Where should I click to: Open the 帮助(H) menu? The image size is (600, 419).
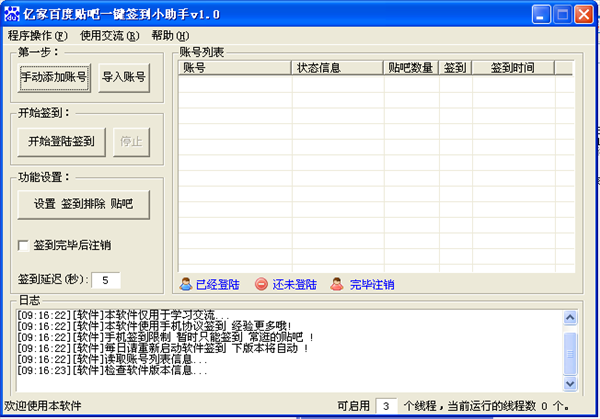point(170,36)
